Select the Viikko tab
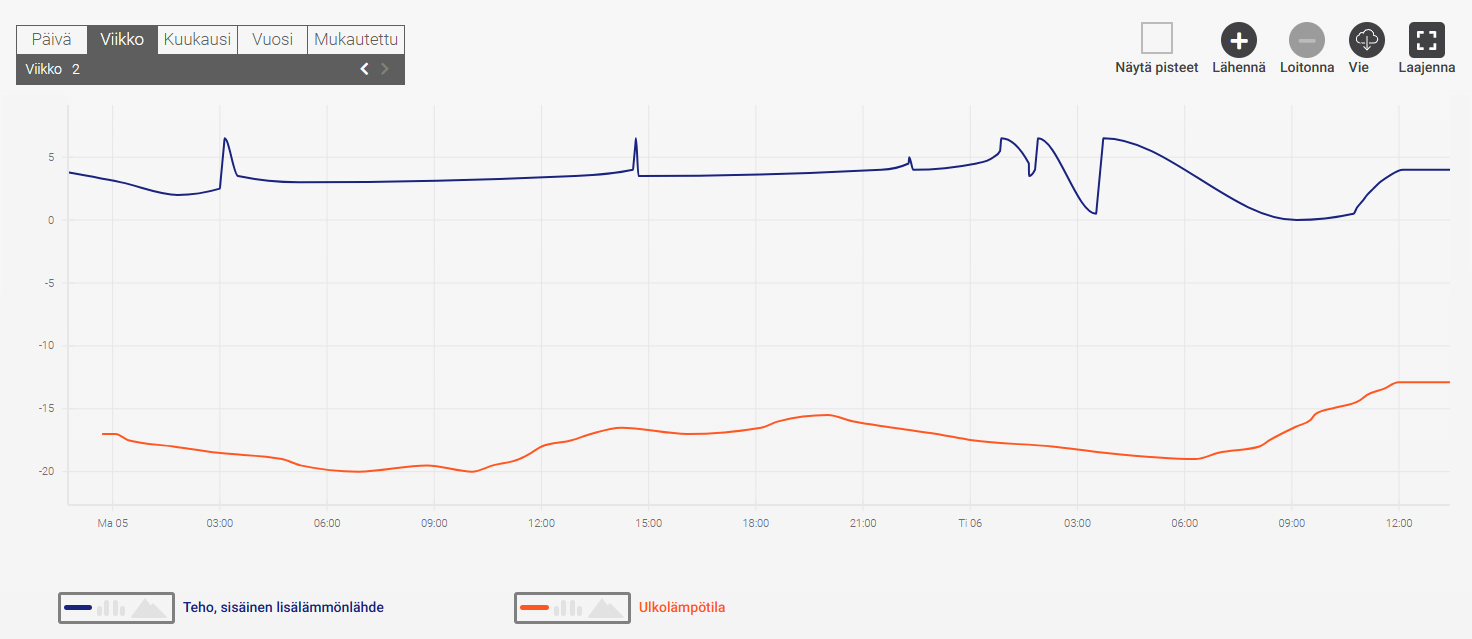 (x=122, y=40)
